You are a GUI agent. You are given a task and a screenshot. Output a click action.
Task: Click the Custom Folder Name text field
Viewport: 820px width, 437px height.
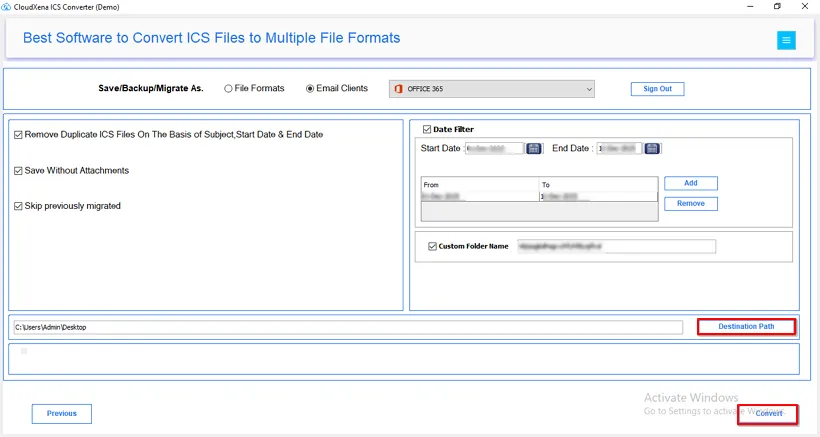point(616,246)
